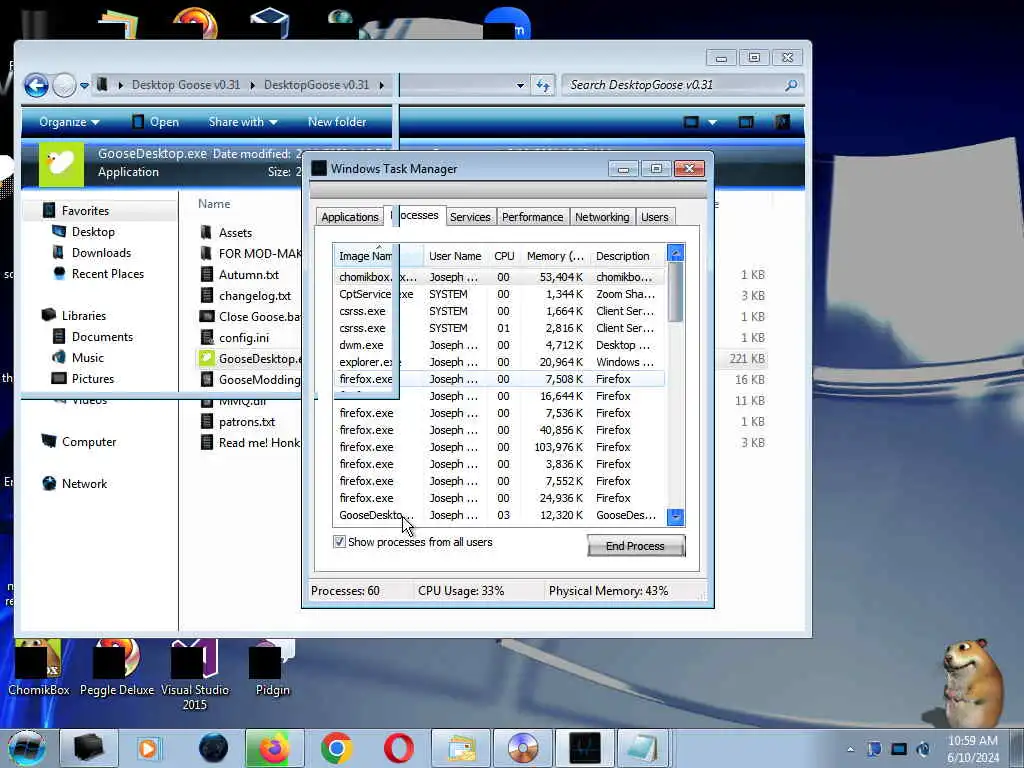Select the patrons.txt file
This screenshot has width=1024, height=768.
click(x=247, y=422)
